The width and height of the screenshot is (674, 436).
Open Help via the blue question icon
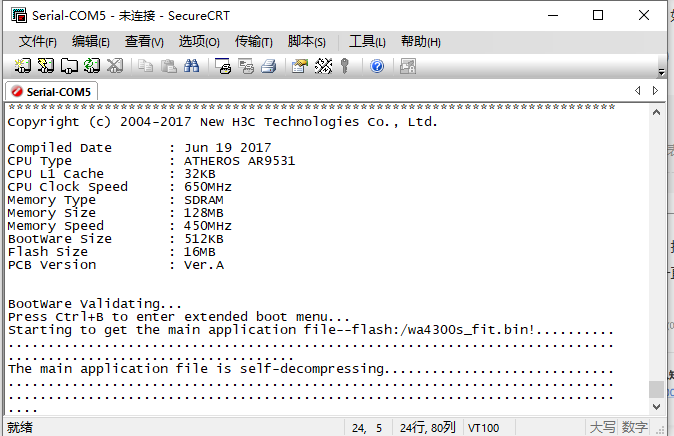377,66
